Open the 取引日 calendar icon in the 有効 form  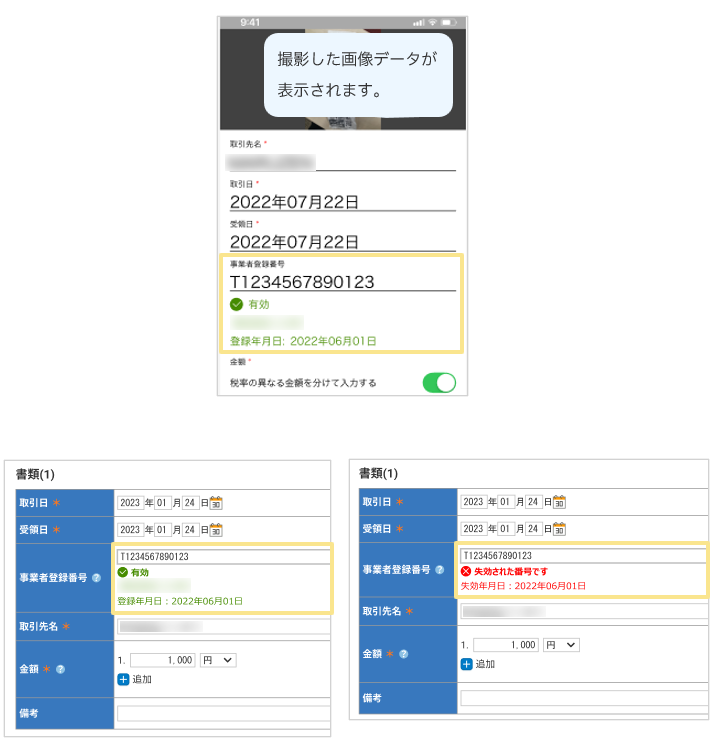[x=216, y=503]
